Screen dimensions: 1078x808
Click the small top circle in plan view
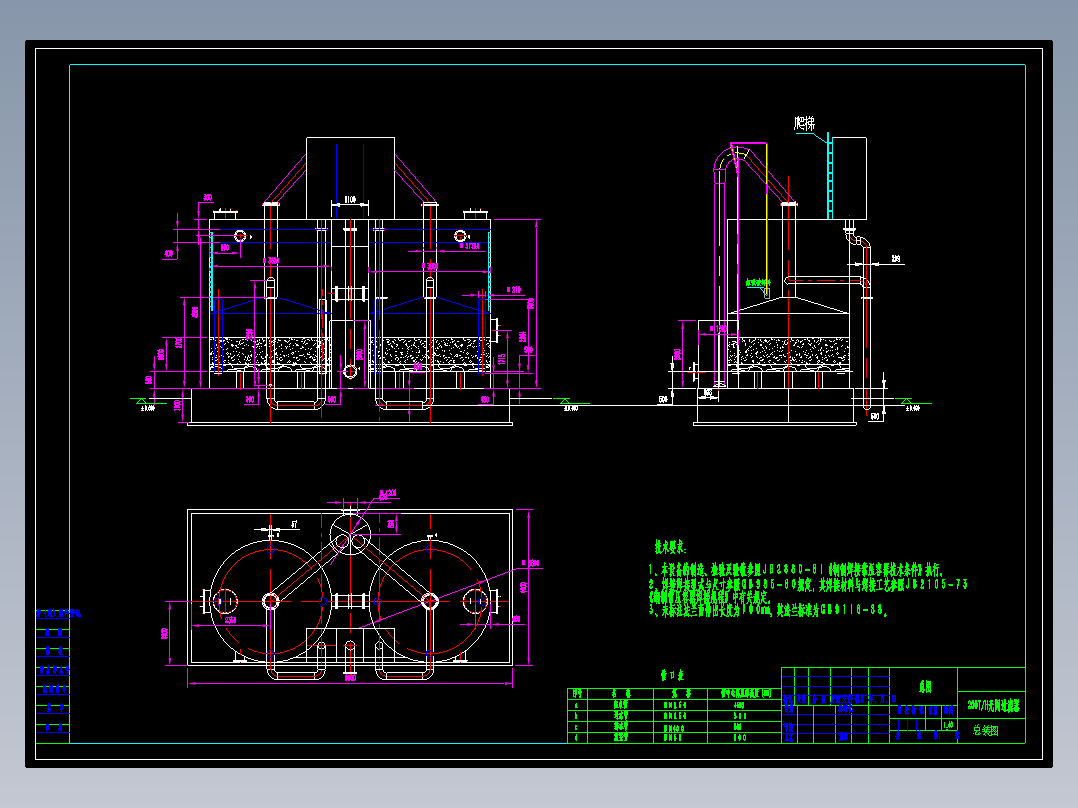(350, 534)
